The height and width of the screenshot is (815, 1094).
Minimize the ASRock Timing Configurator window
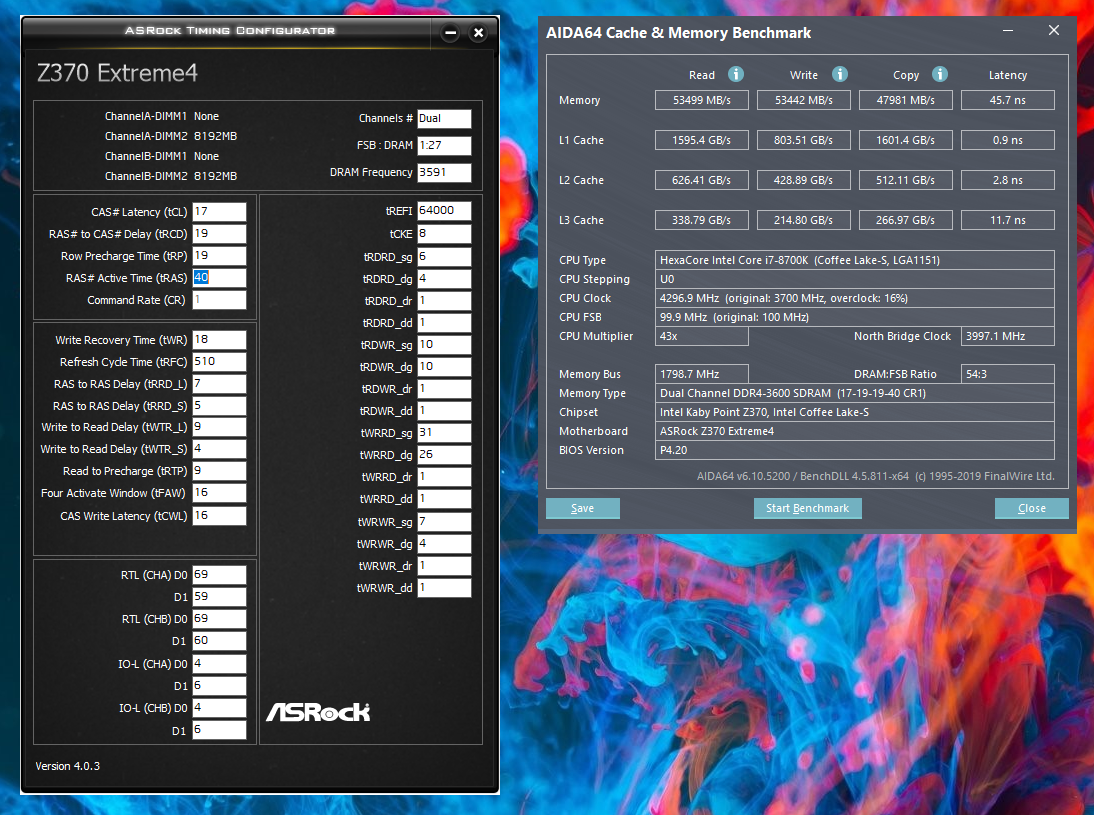click(x=451, y=32)
